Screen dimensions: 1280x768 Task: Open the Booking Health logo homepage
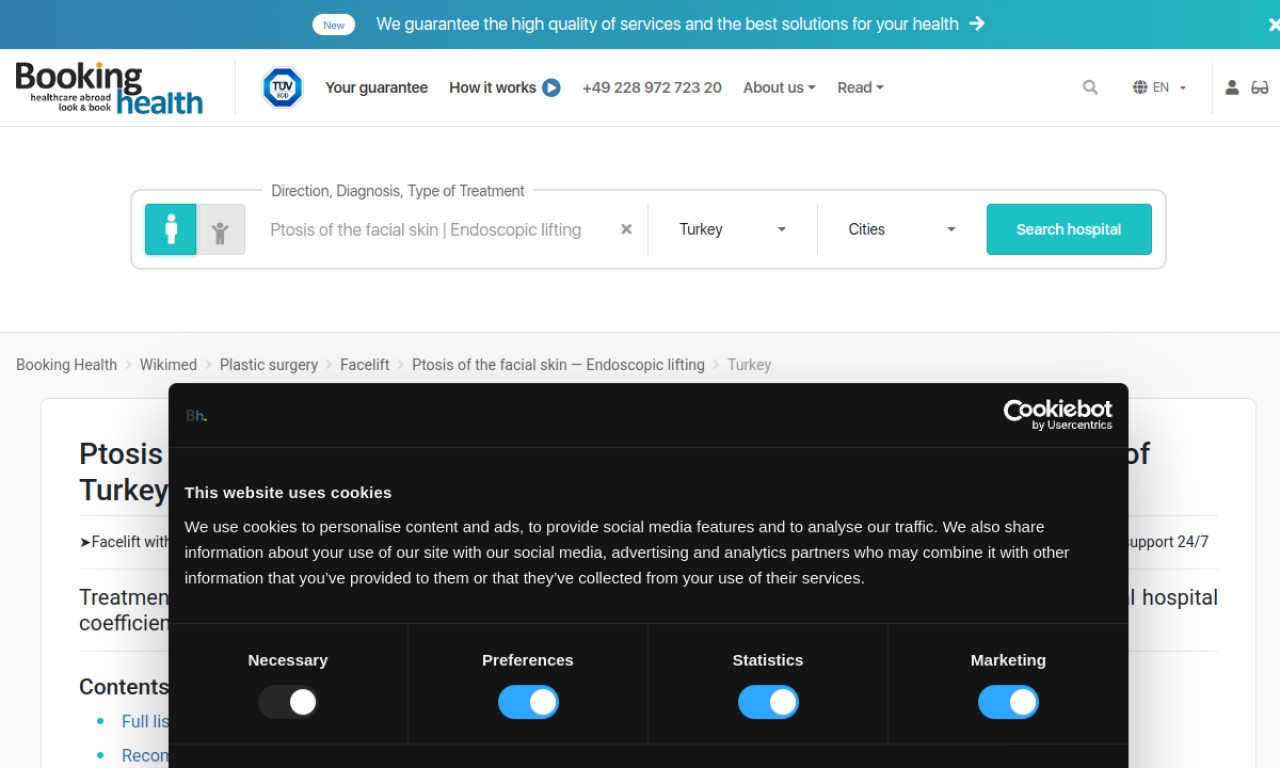tap(109, 88)
